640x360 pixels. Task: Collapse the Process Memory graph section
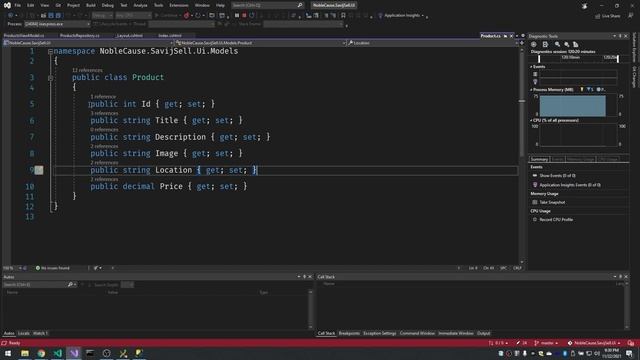531,90
